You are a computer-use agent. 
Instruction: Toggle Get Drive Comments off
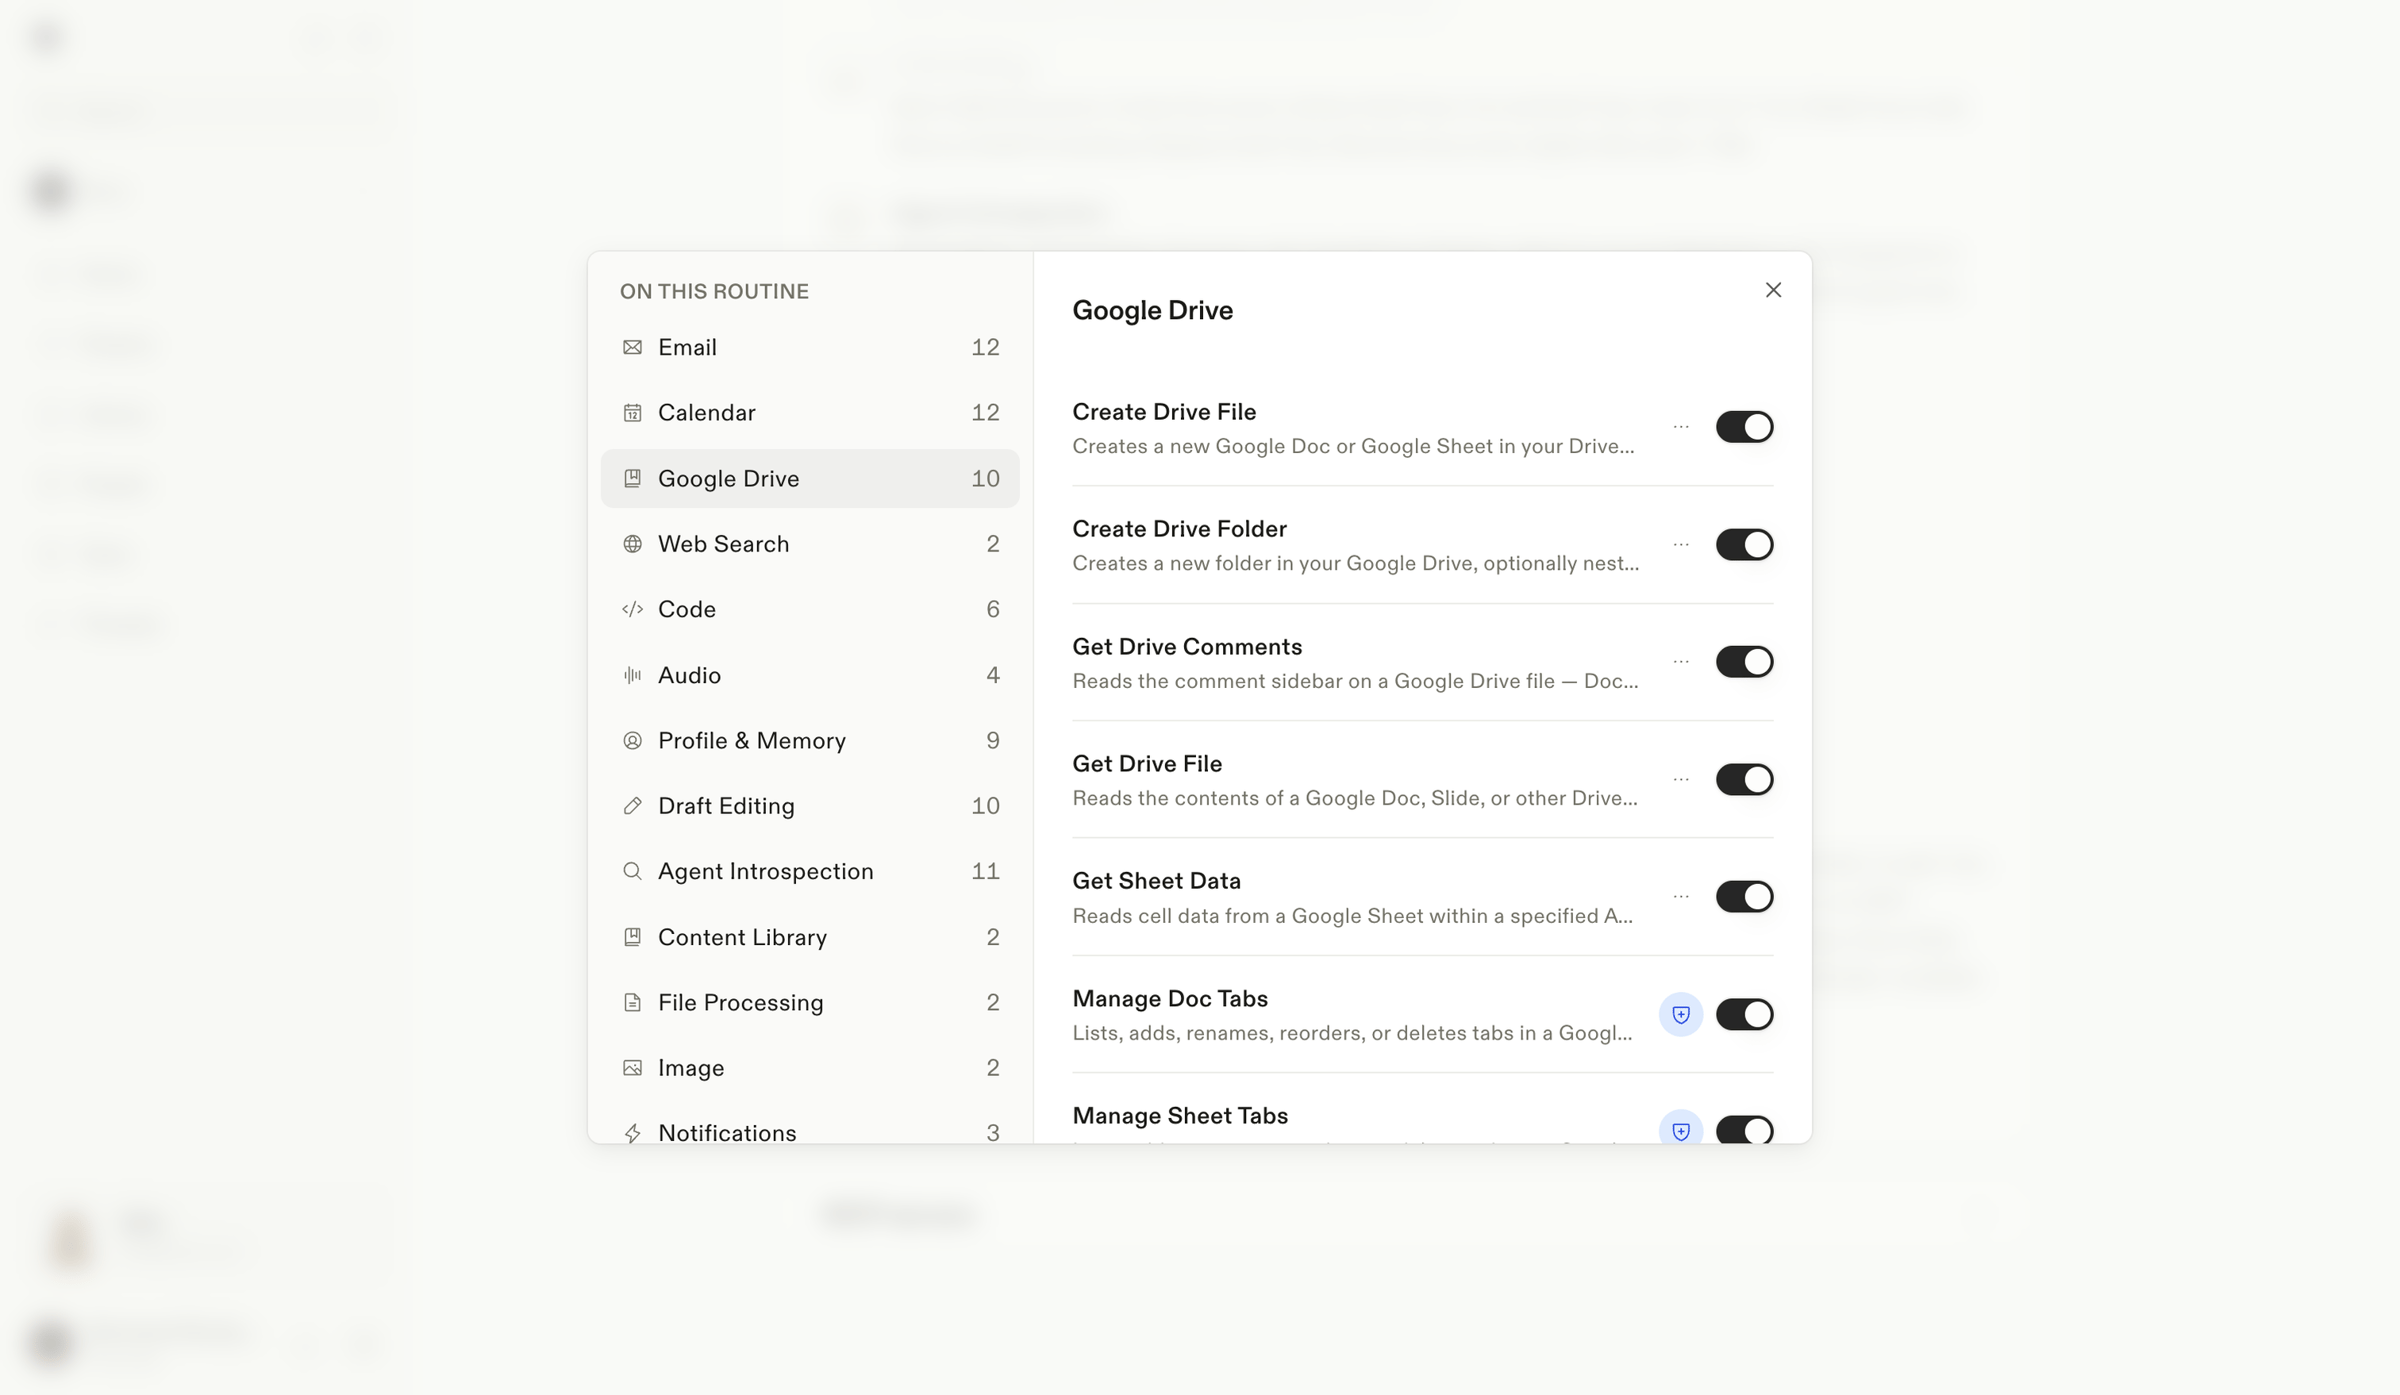click(1744, 662)
